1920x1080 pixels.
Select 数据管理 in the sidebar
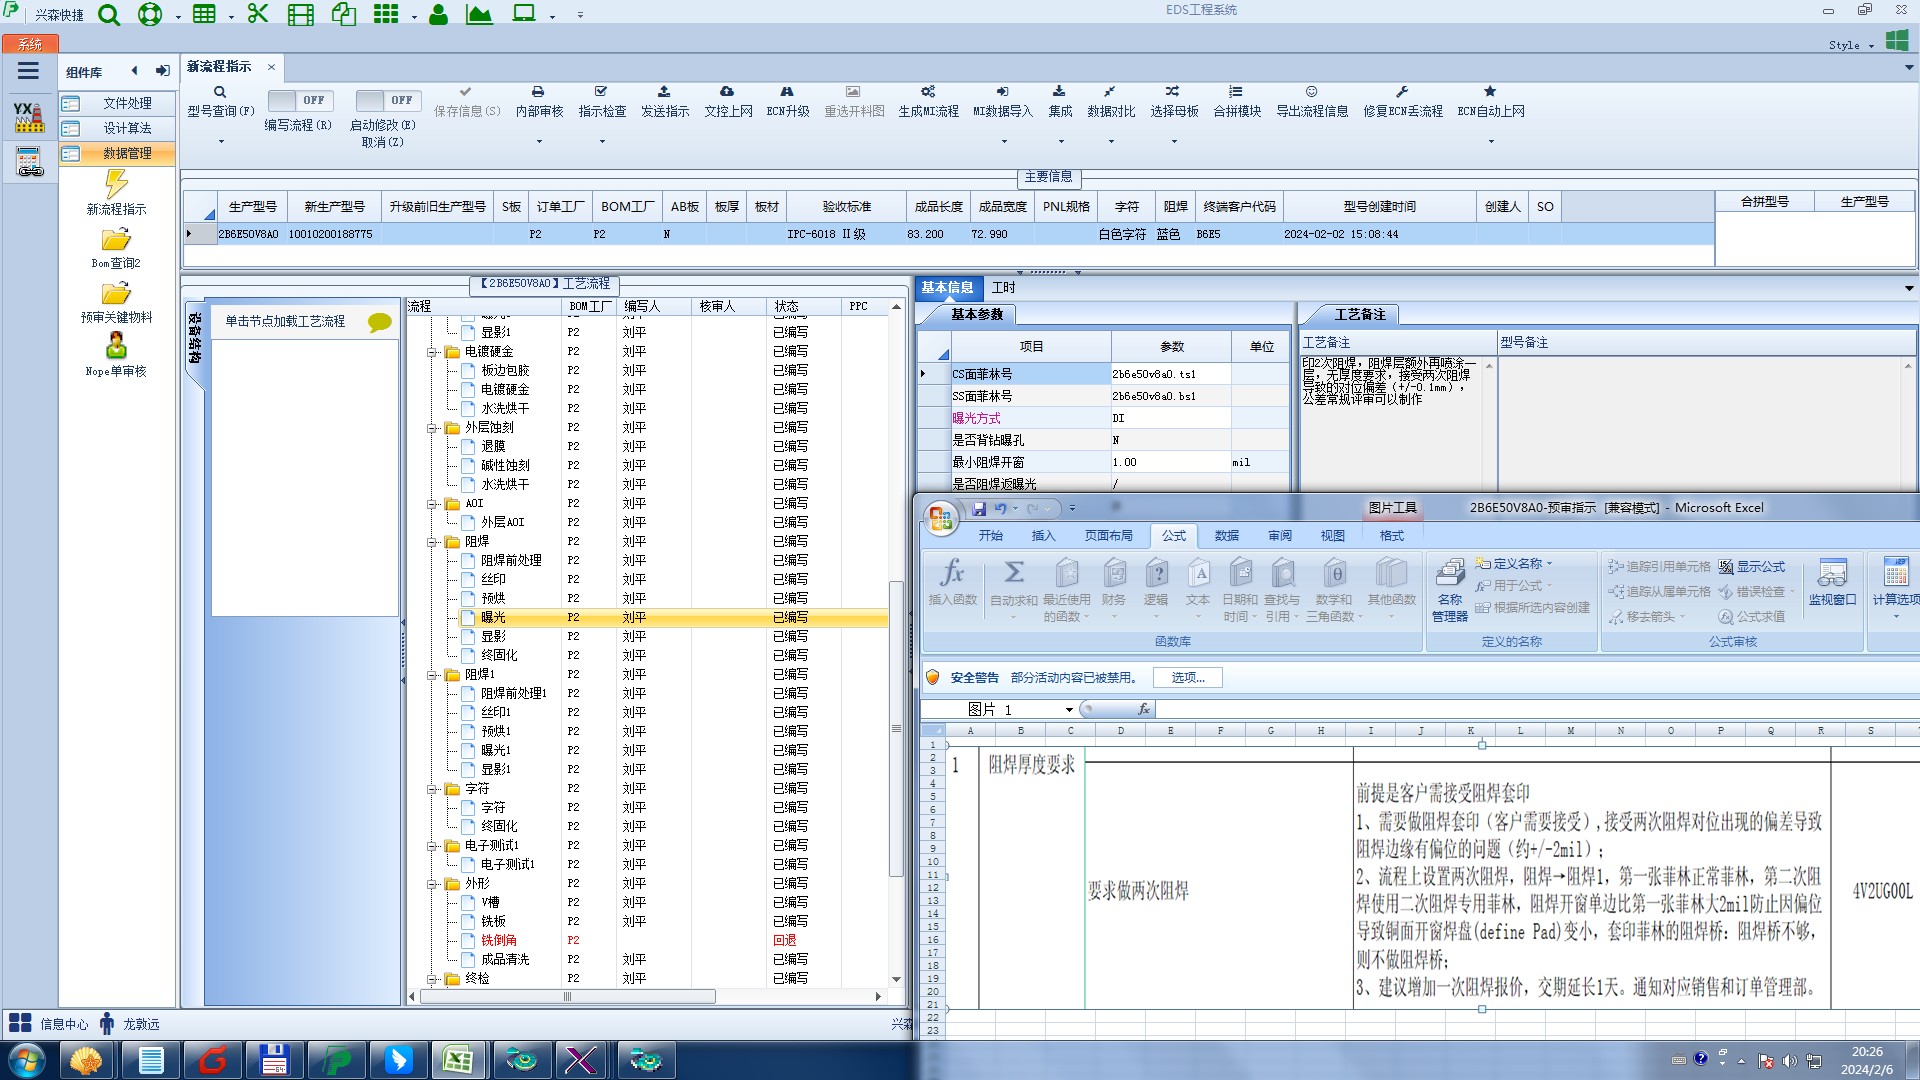[127, 153]
